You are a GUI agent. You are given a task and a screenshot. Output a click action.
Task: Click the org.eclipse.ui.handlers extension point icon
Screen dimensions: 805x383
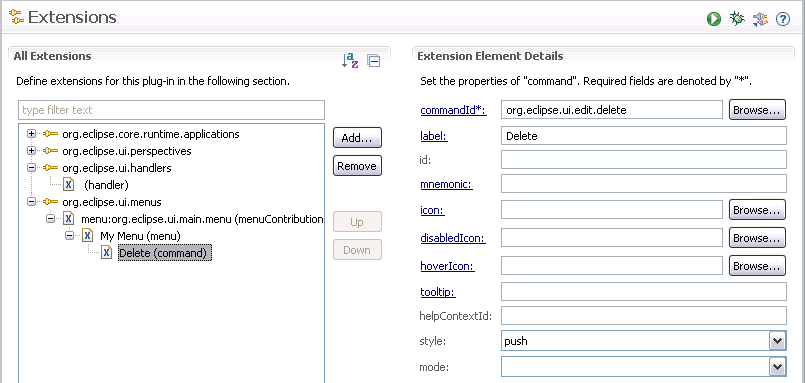pyautogui.click(x=50, y=168)
